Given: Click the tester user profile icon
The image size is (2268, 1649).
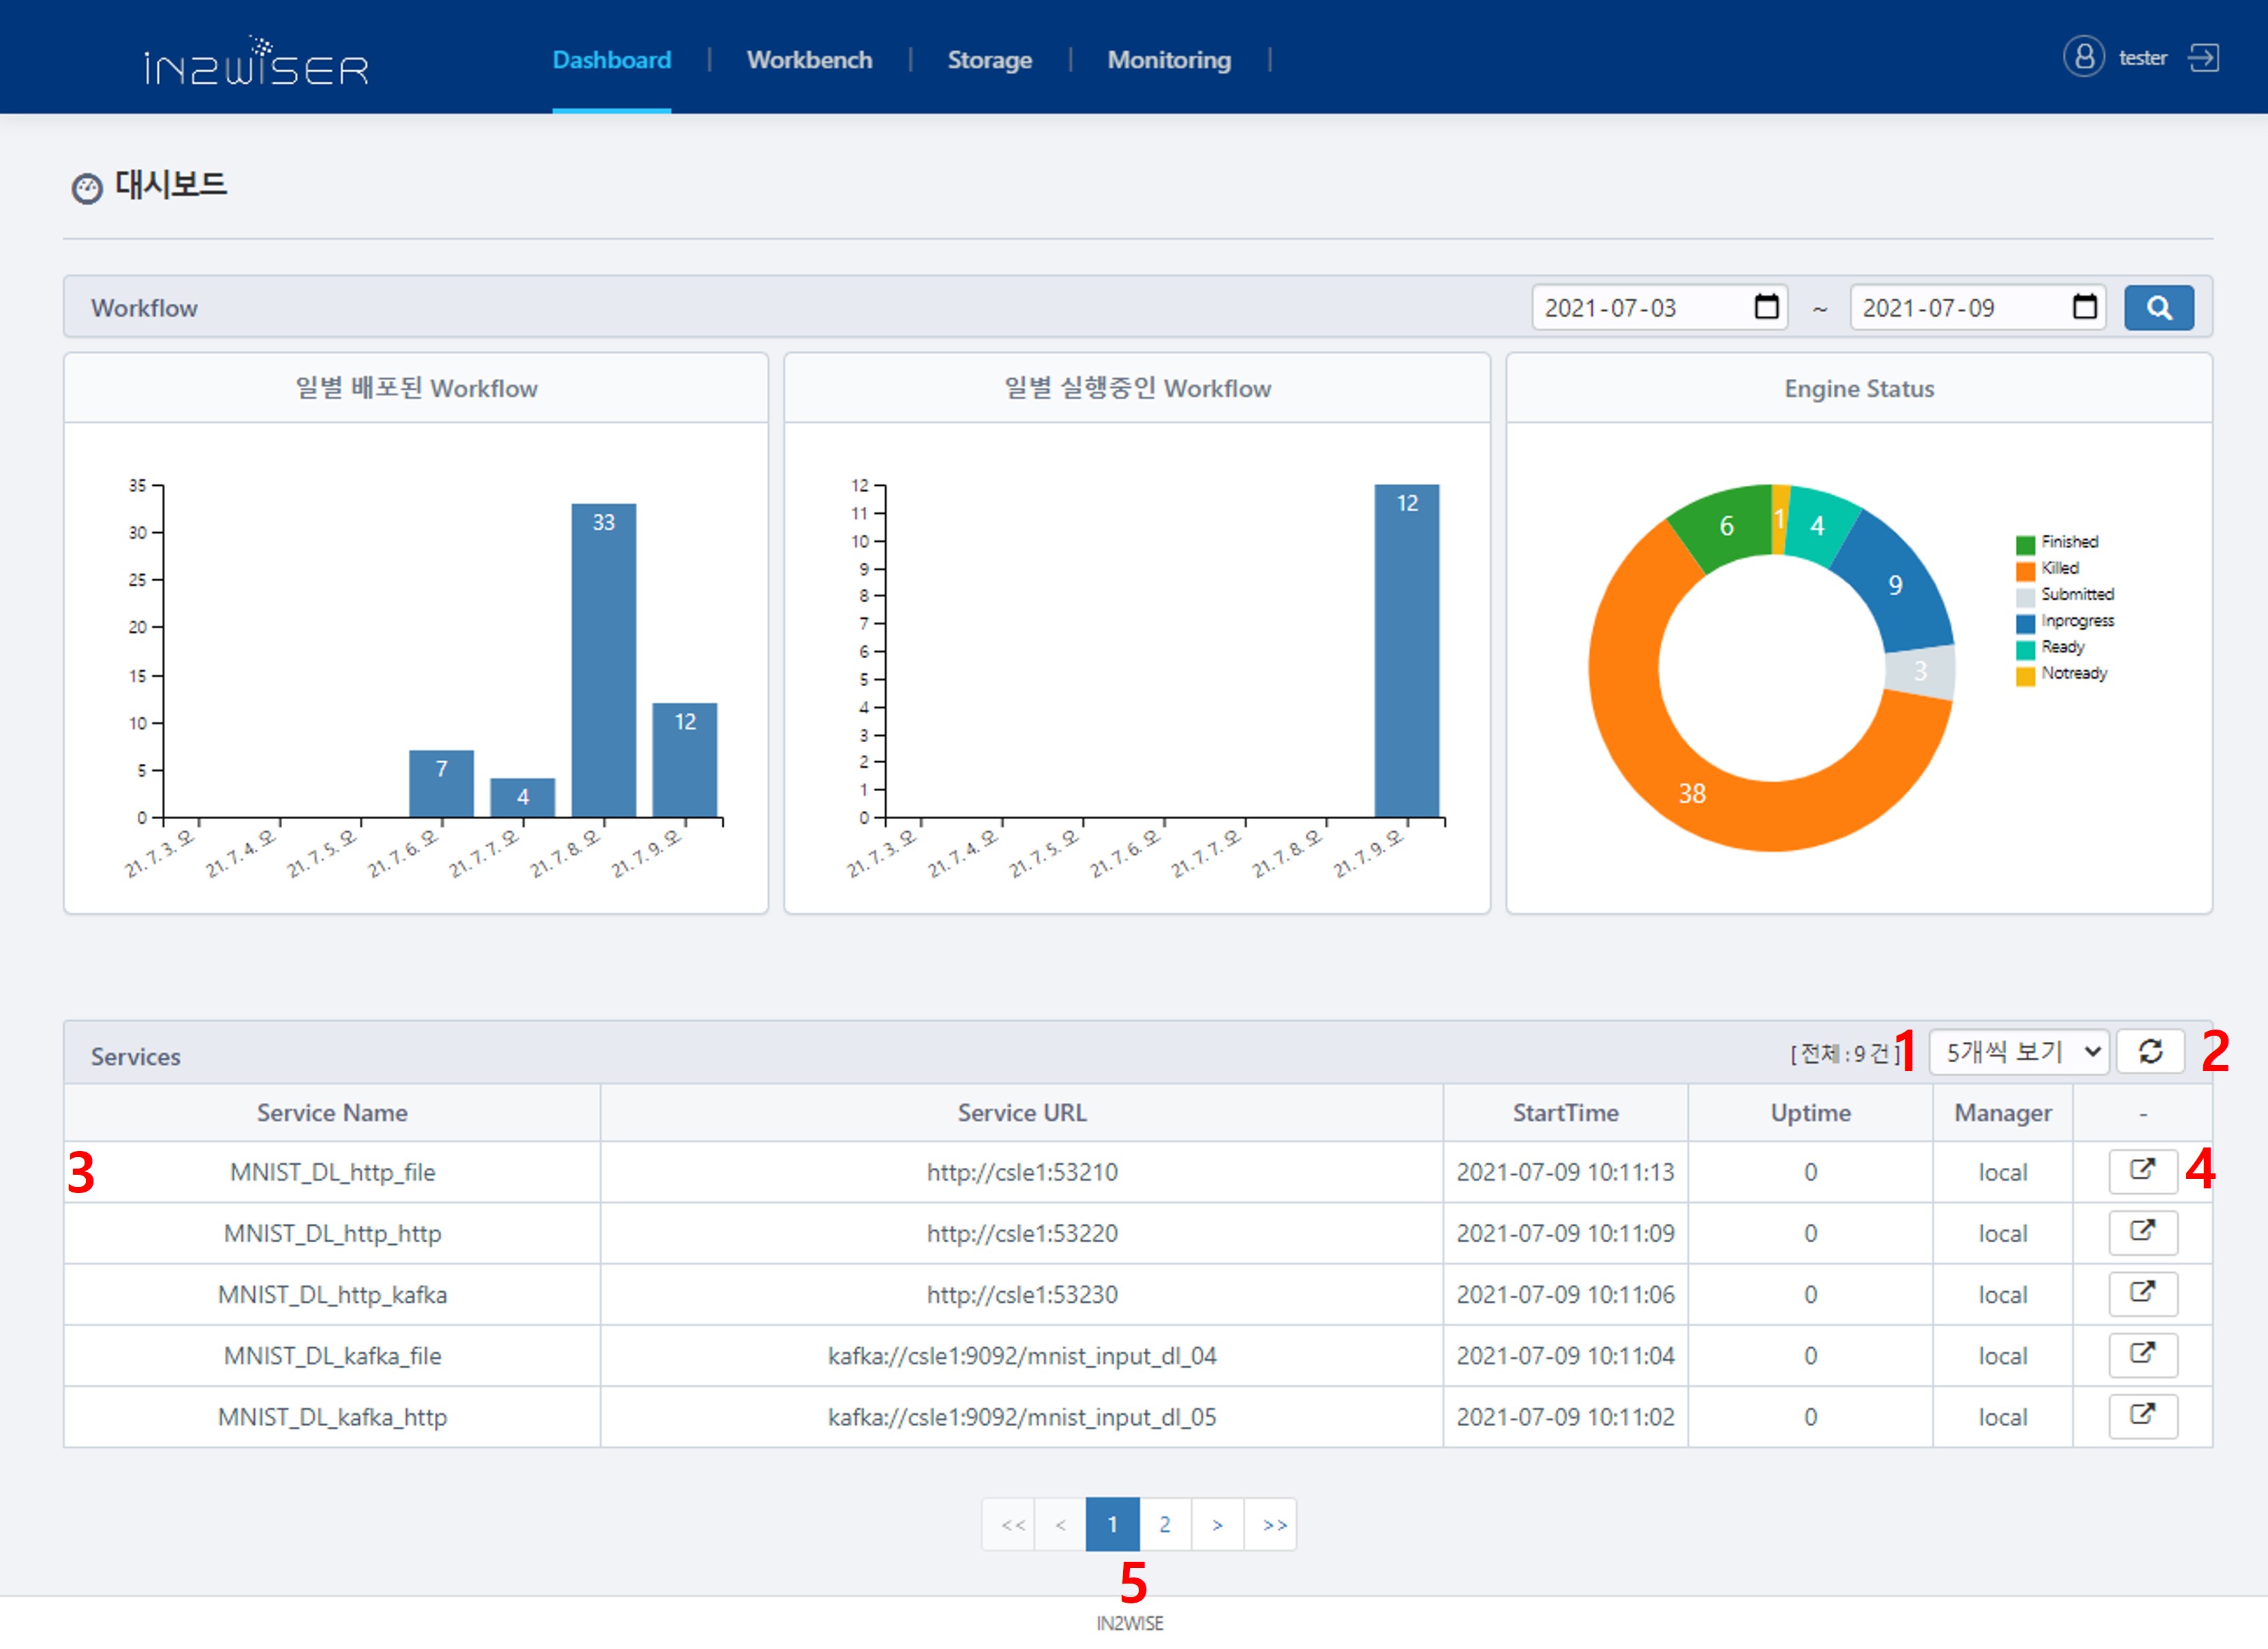Looking at the screenshot, I should click(x=2084, y=57).
